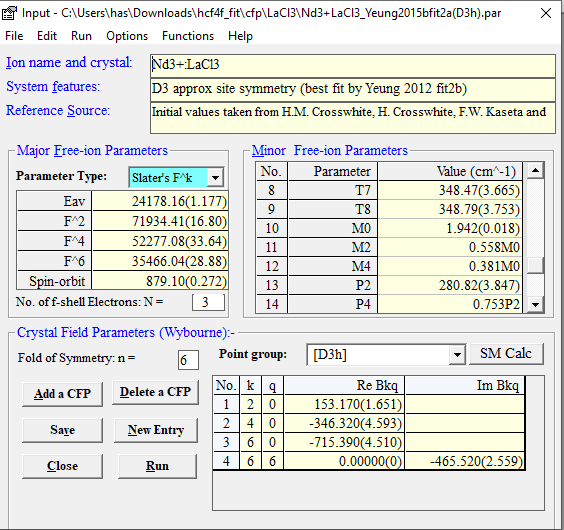This screenshot has height=530, width=564.
Task: Open the Run menu
Action: [x=81, y=36]
